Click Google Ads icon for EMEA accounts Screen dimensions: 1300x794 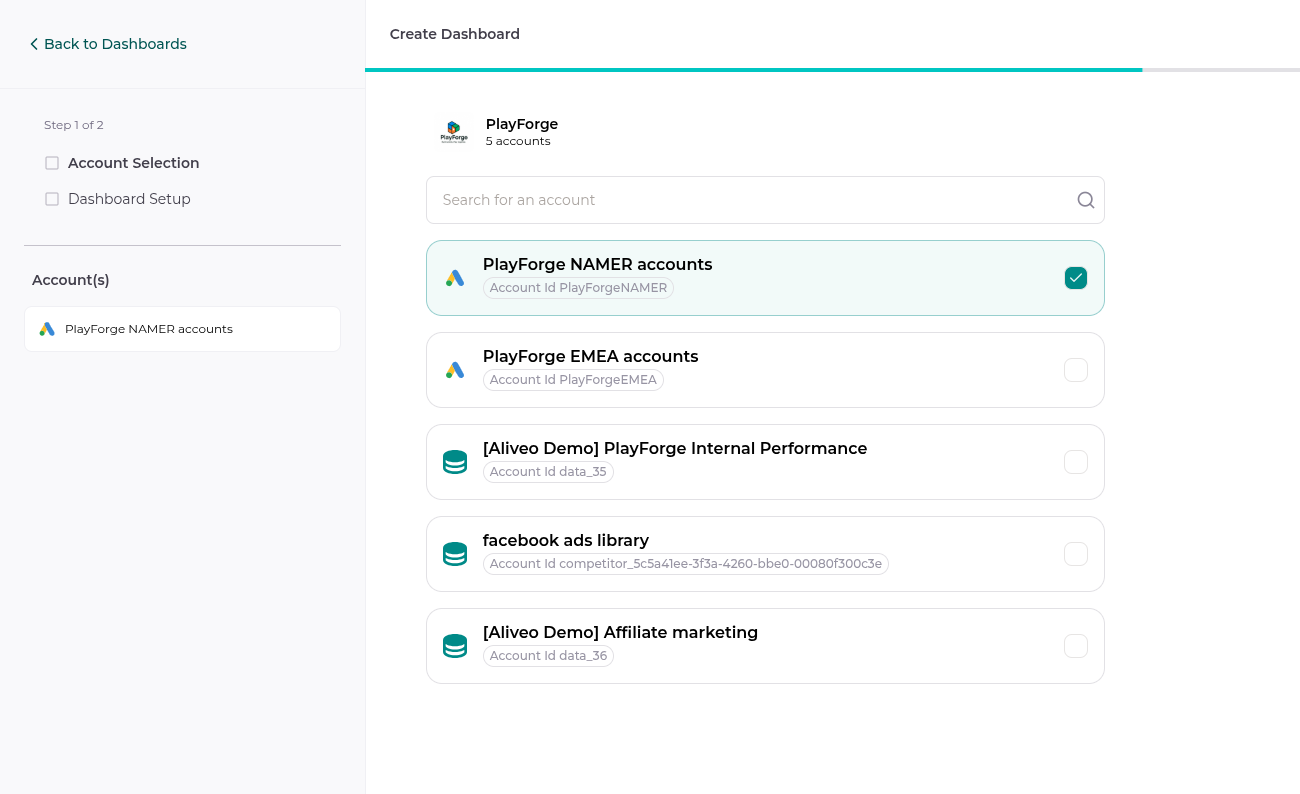pyautogui.click(x=455, y=370)
